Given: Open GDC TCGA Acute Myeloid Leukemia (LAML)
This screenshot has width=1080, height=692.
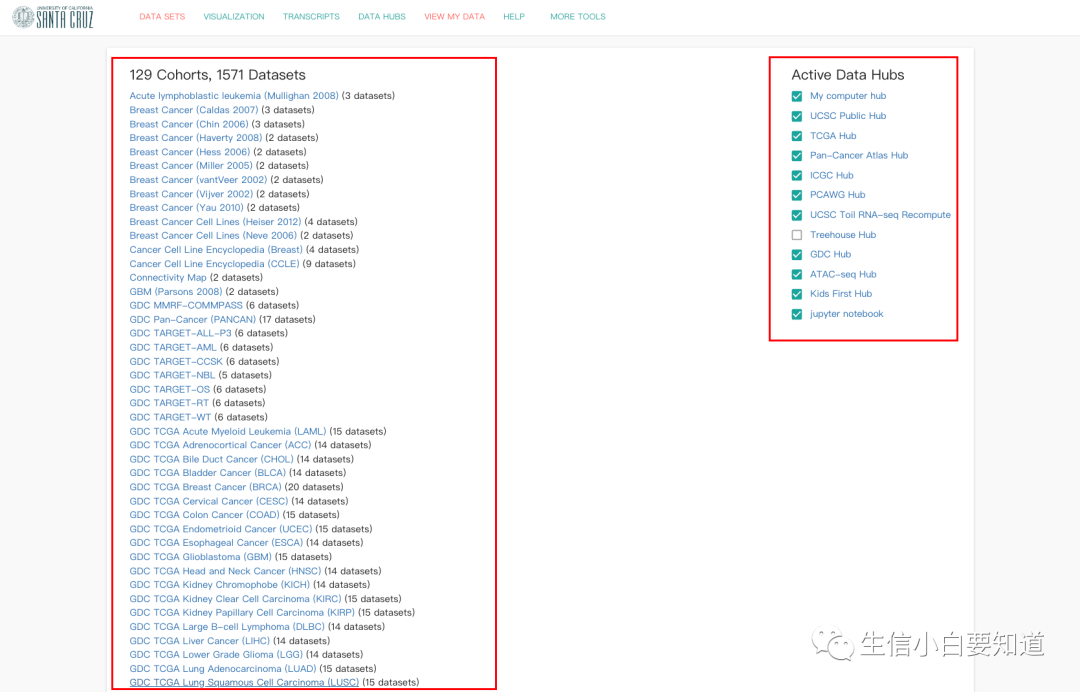Looking at the screenshot, I should 227,431.
